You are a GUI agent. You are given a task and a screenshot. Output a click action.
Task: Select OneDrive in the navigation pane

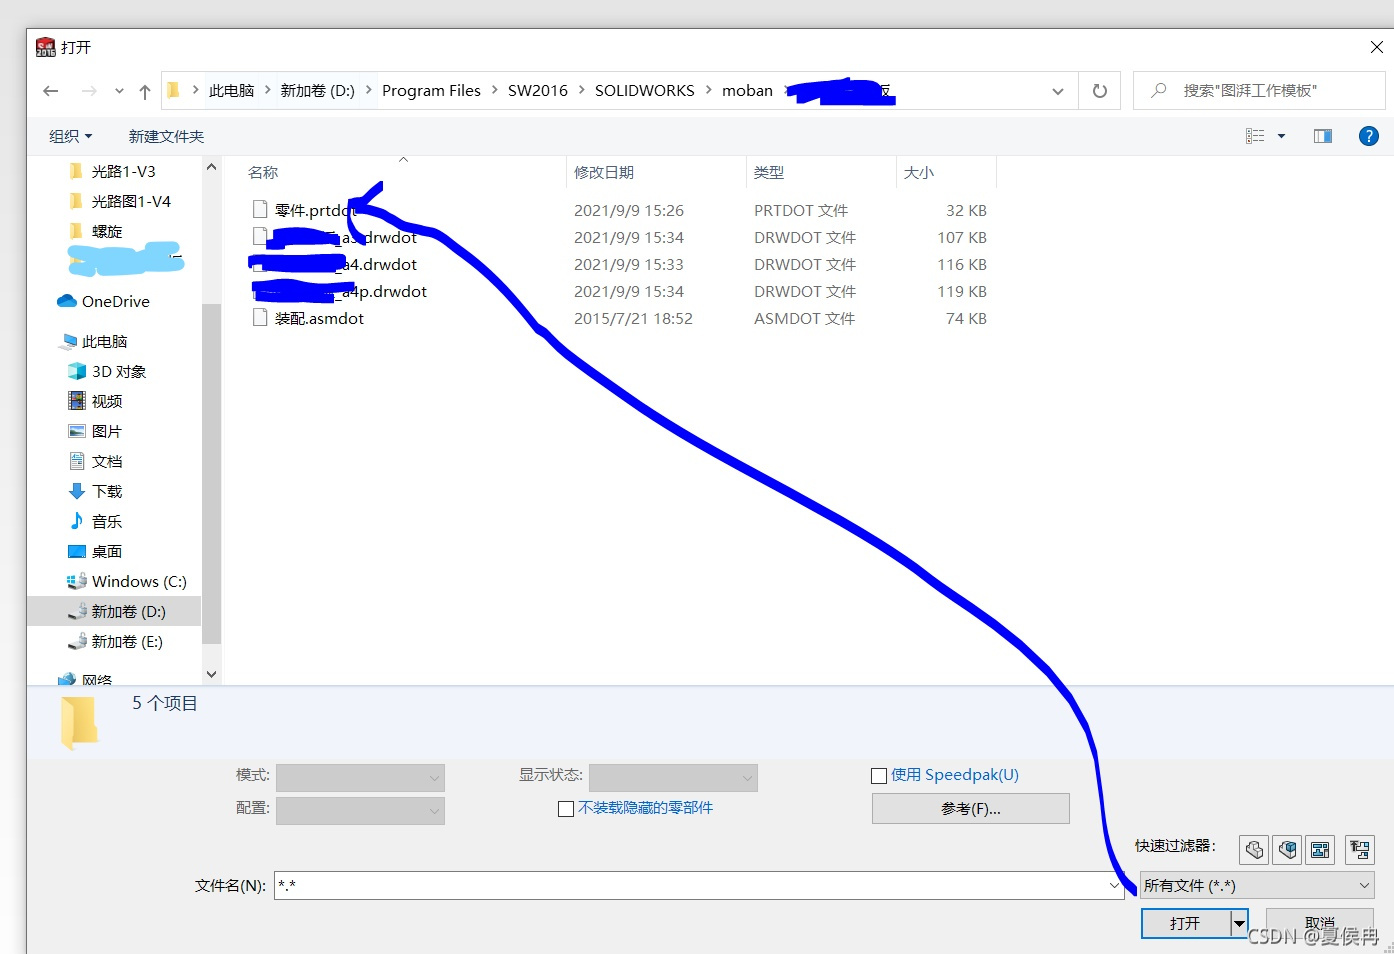coord(104,301)
